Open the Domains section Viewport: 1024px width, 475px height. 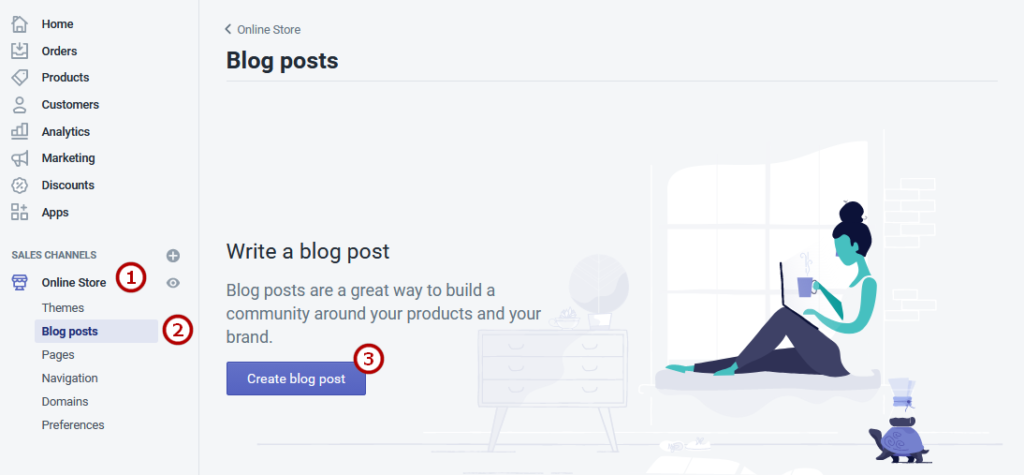pos(65,402)
